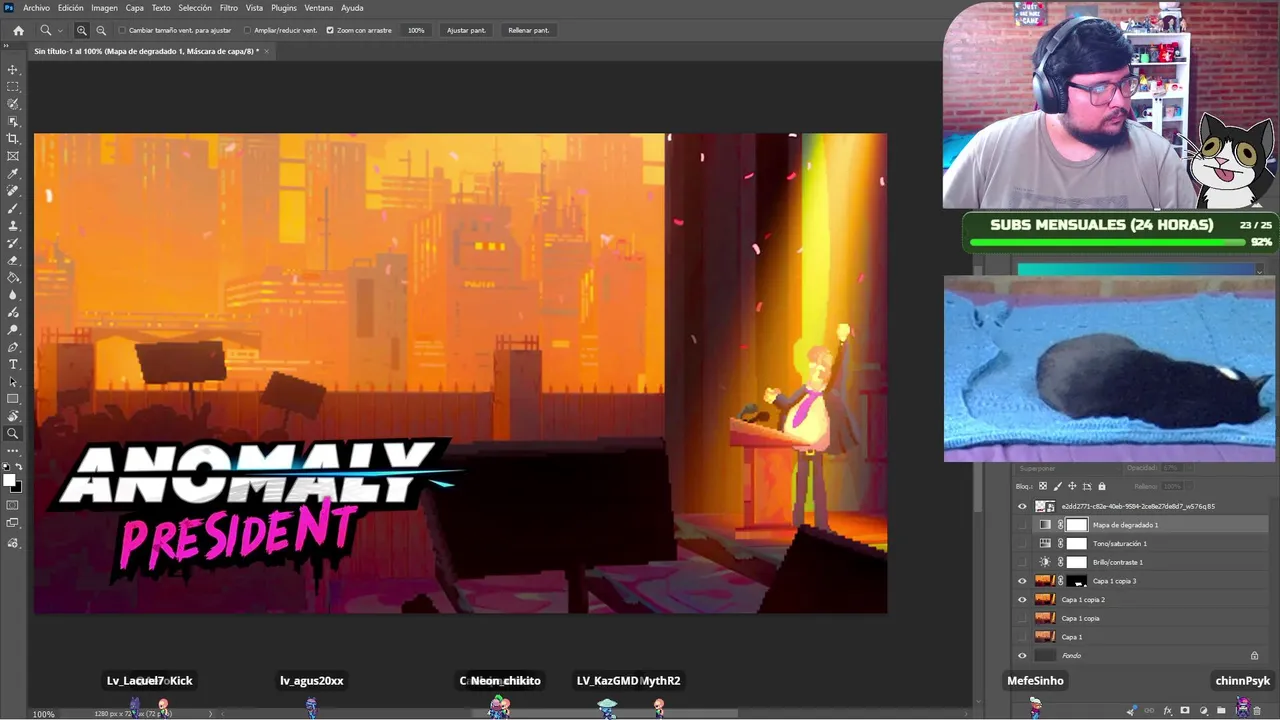
Task: Hide the e2dd2771 top layer
Action: coord(1022,506)
